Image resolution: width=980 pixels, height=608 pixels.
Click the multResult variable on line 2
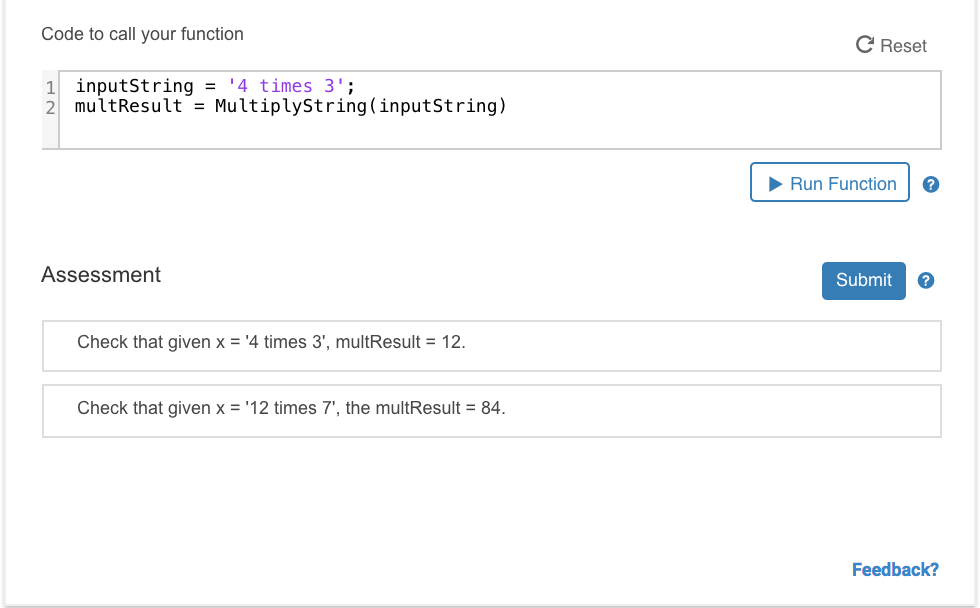point(129,106)
